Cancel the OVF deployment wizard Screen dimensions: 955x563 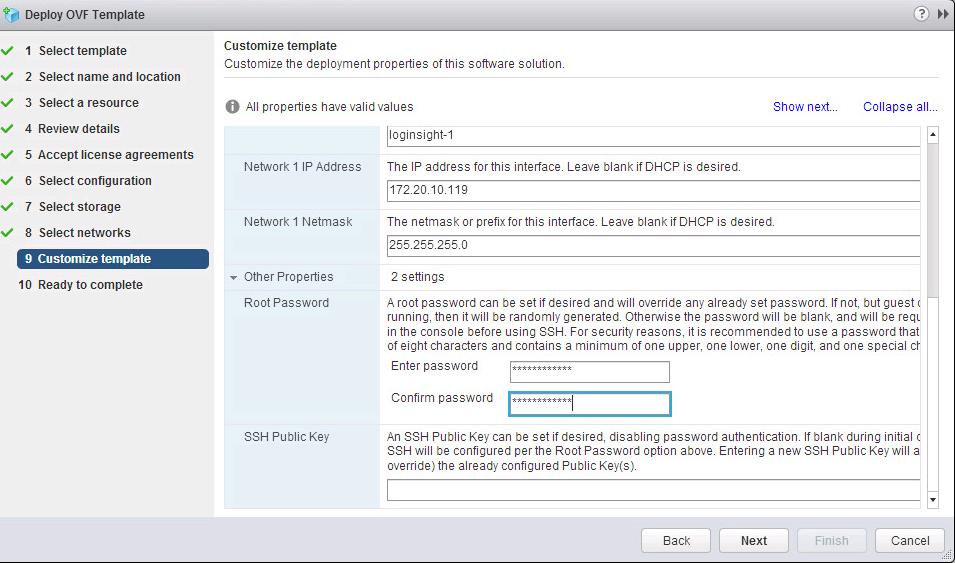coord(909,540)
